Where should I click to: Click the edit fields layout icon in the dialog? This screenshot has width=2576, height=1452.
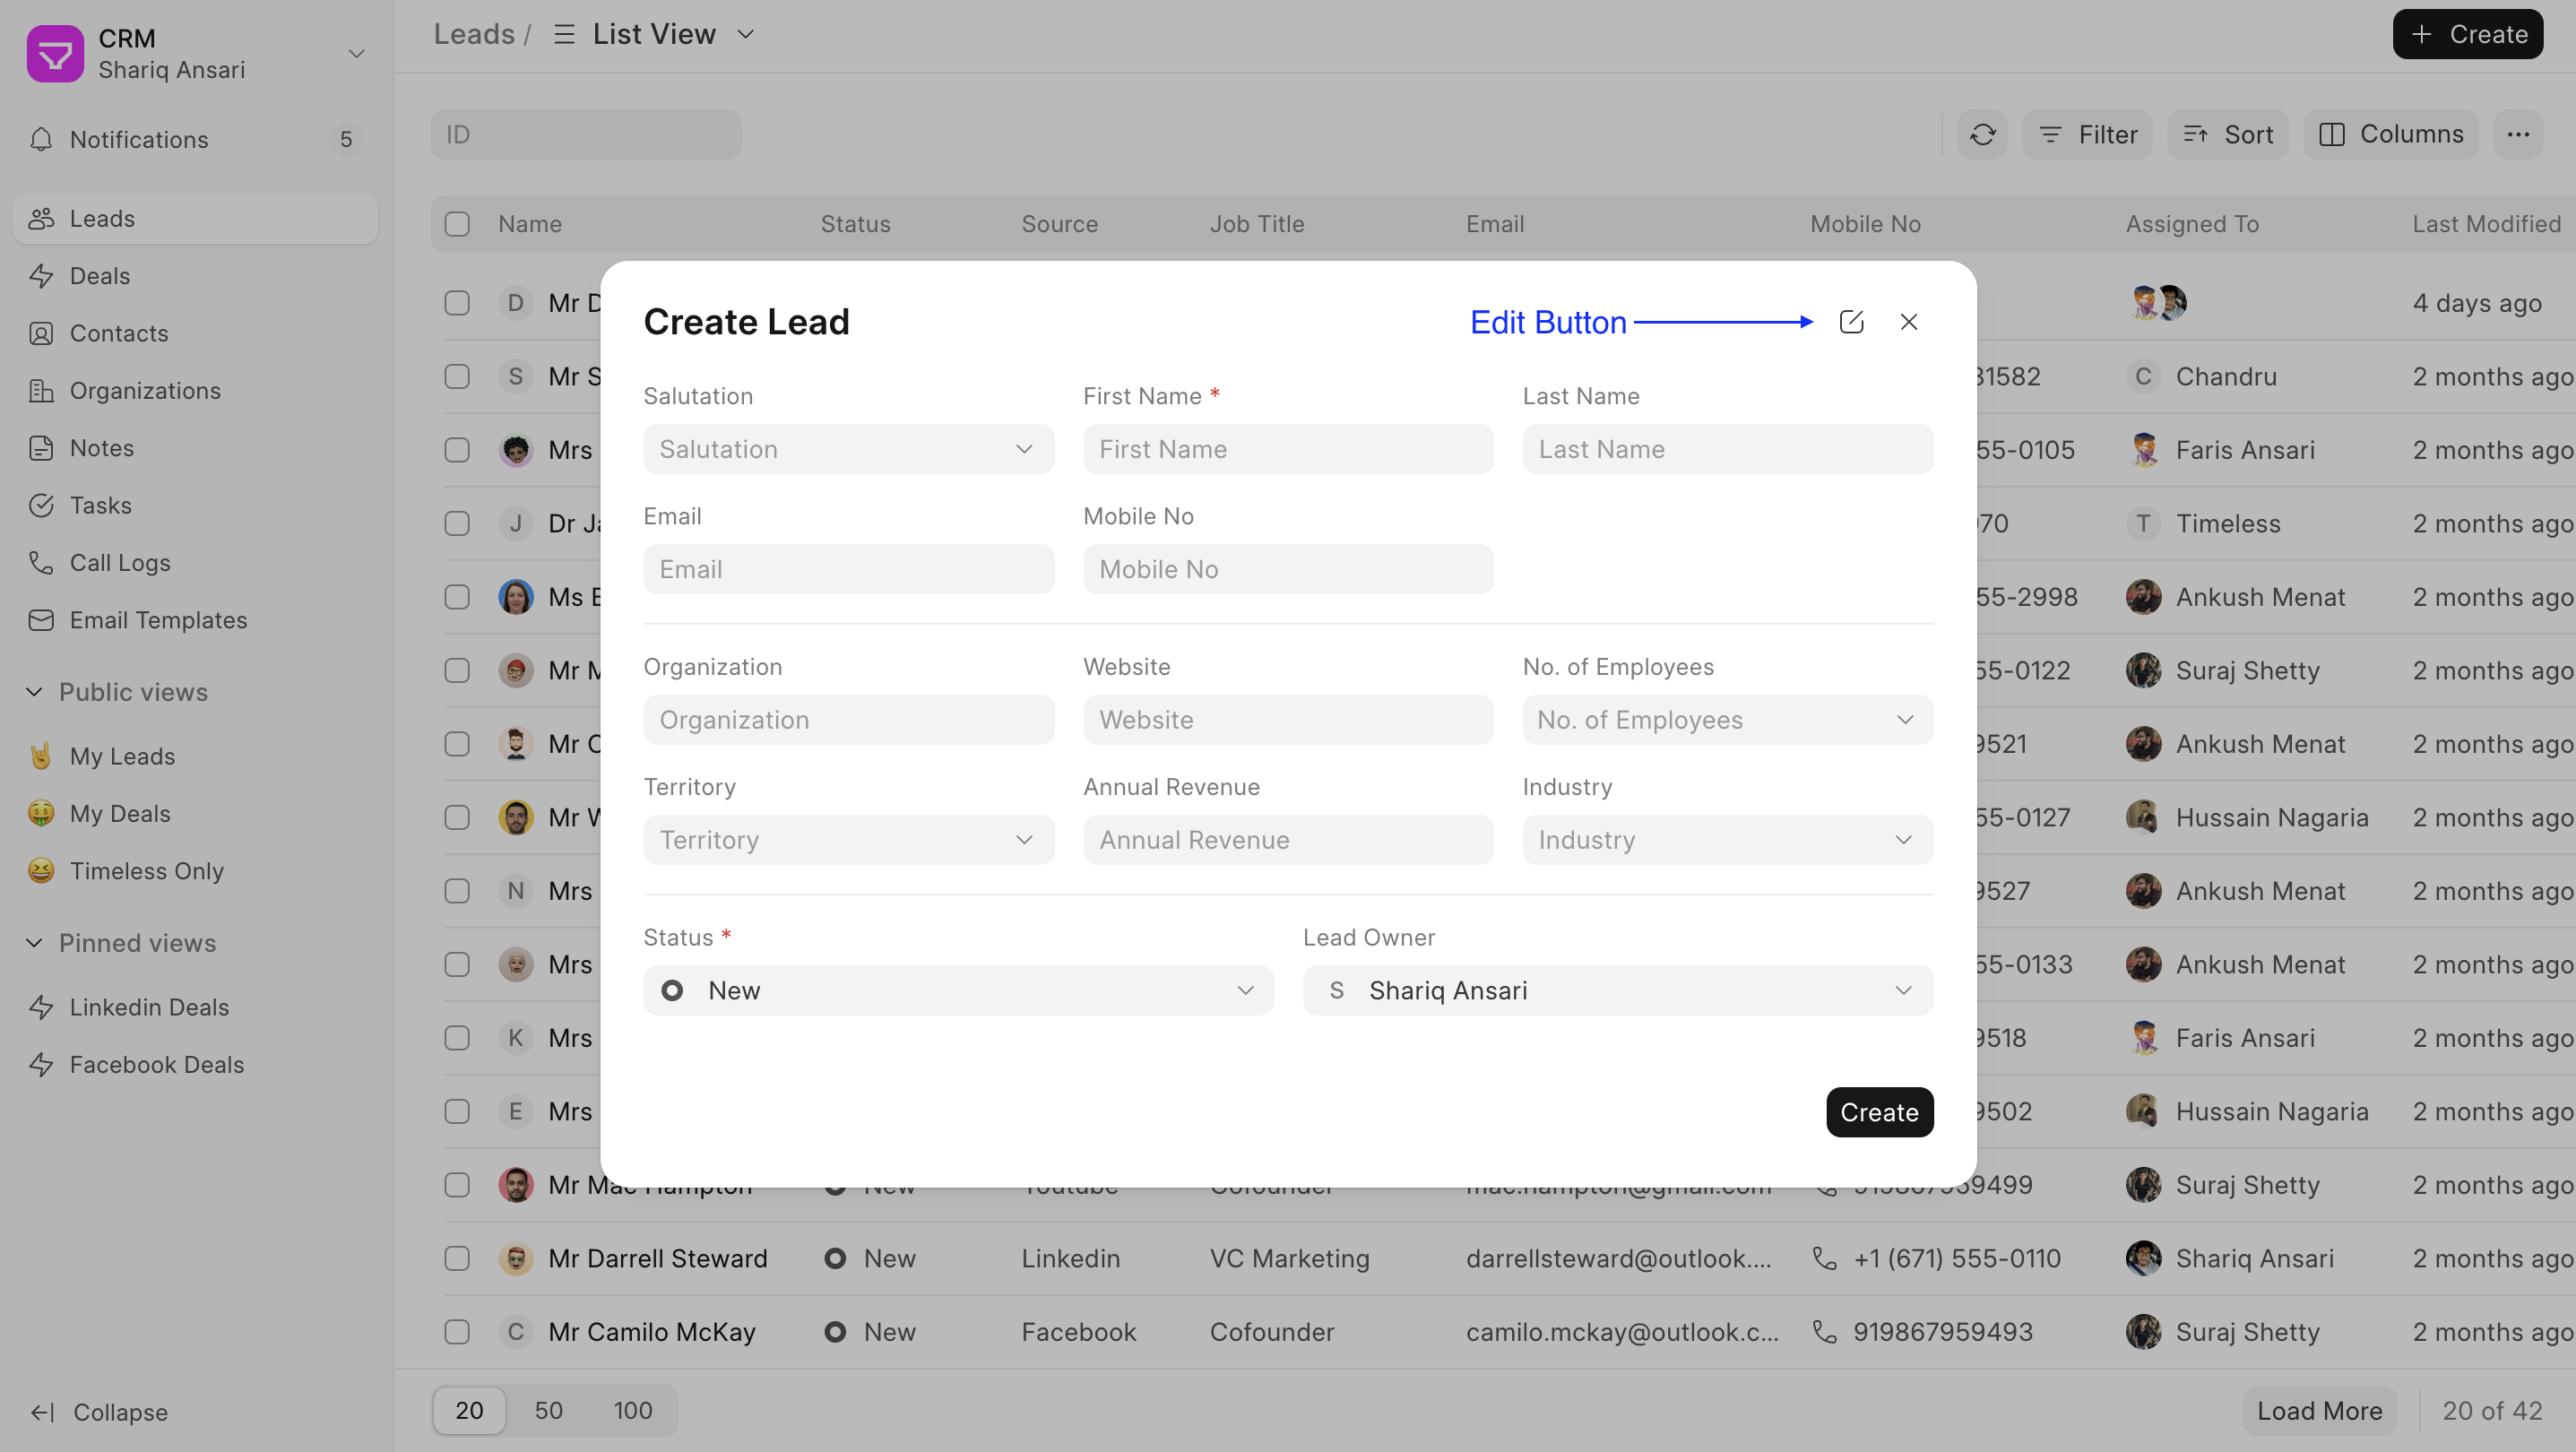point(1851,322)
